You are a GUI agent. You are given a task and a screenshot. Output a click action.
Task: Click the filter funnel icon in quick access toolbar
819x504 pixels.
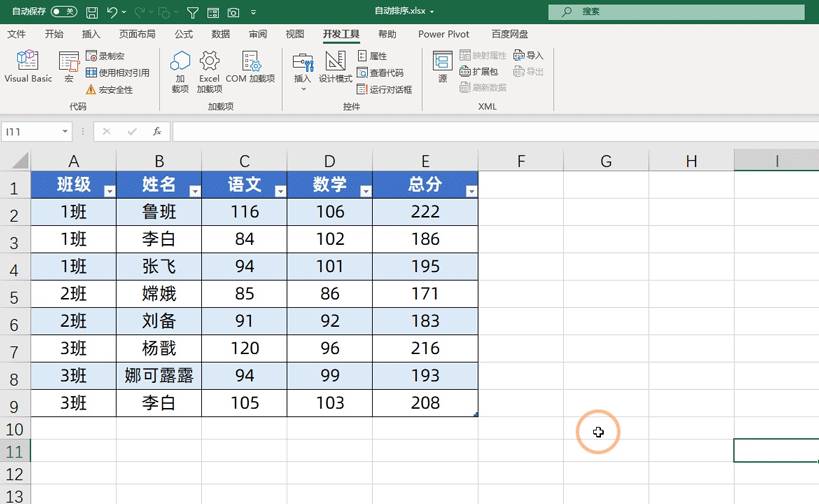coord(193,12)
